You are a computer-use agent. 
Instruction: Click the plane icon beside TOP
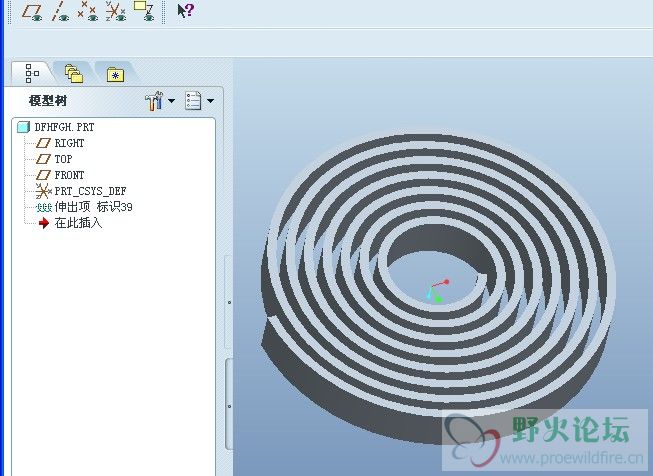43,159
